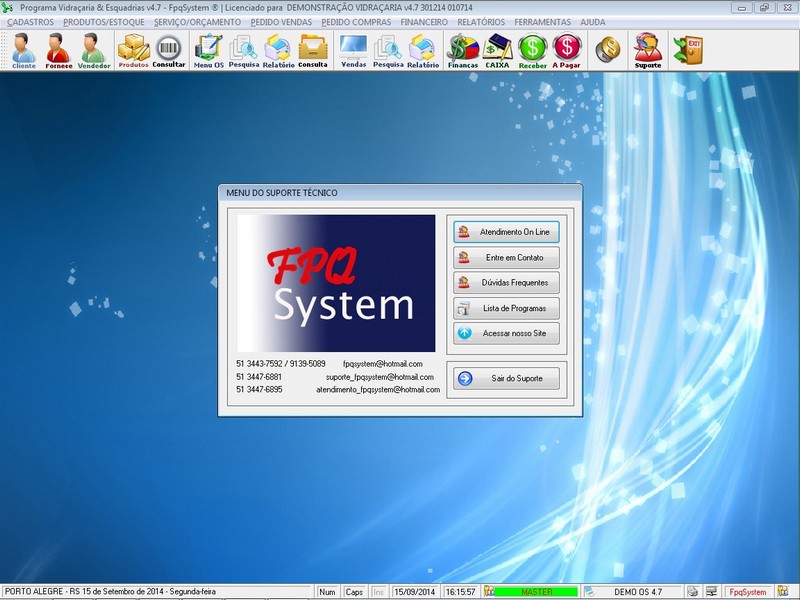Open the CADASTROS menu
Screen dimensions: 800x600
pyautogui.click(x=31, y=21)
